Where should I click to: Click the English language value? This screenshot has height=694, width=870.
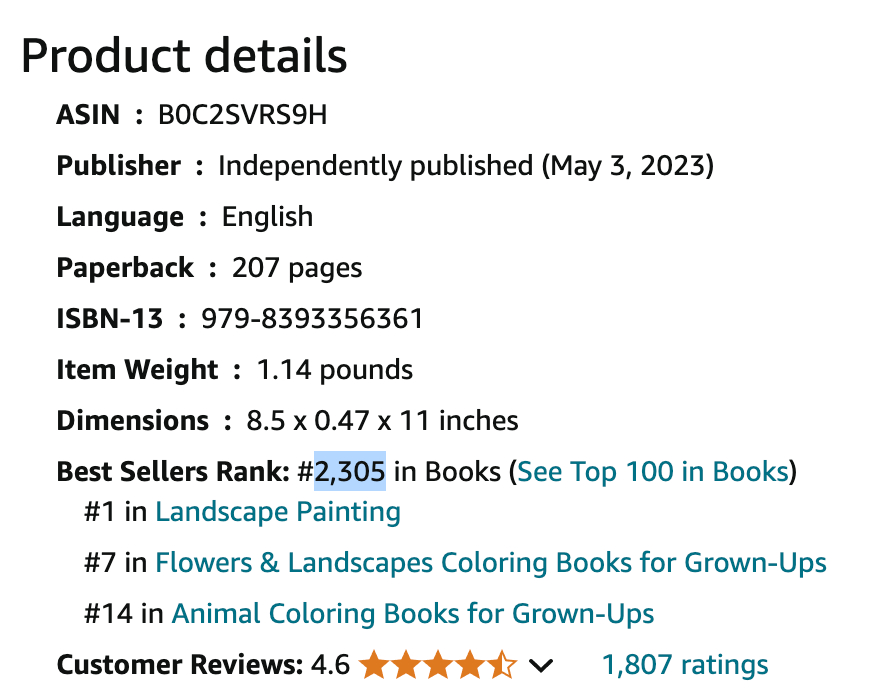(267, 217)
